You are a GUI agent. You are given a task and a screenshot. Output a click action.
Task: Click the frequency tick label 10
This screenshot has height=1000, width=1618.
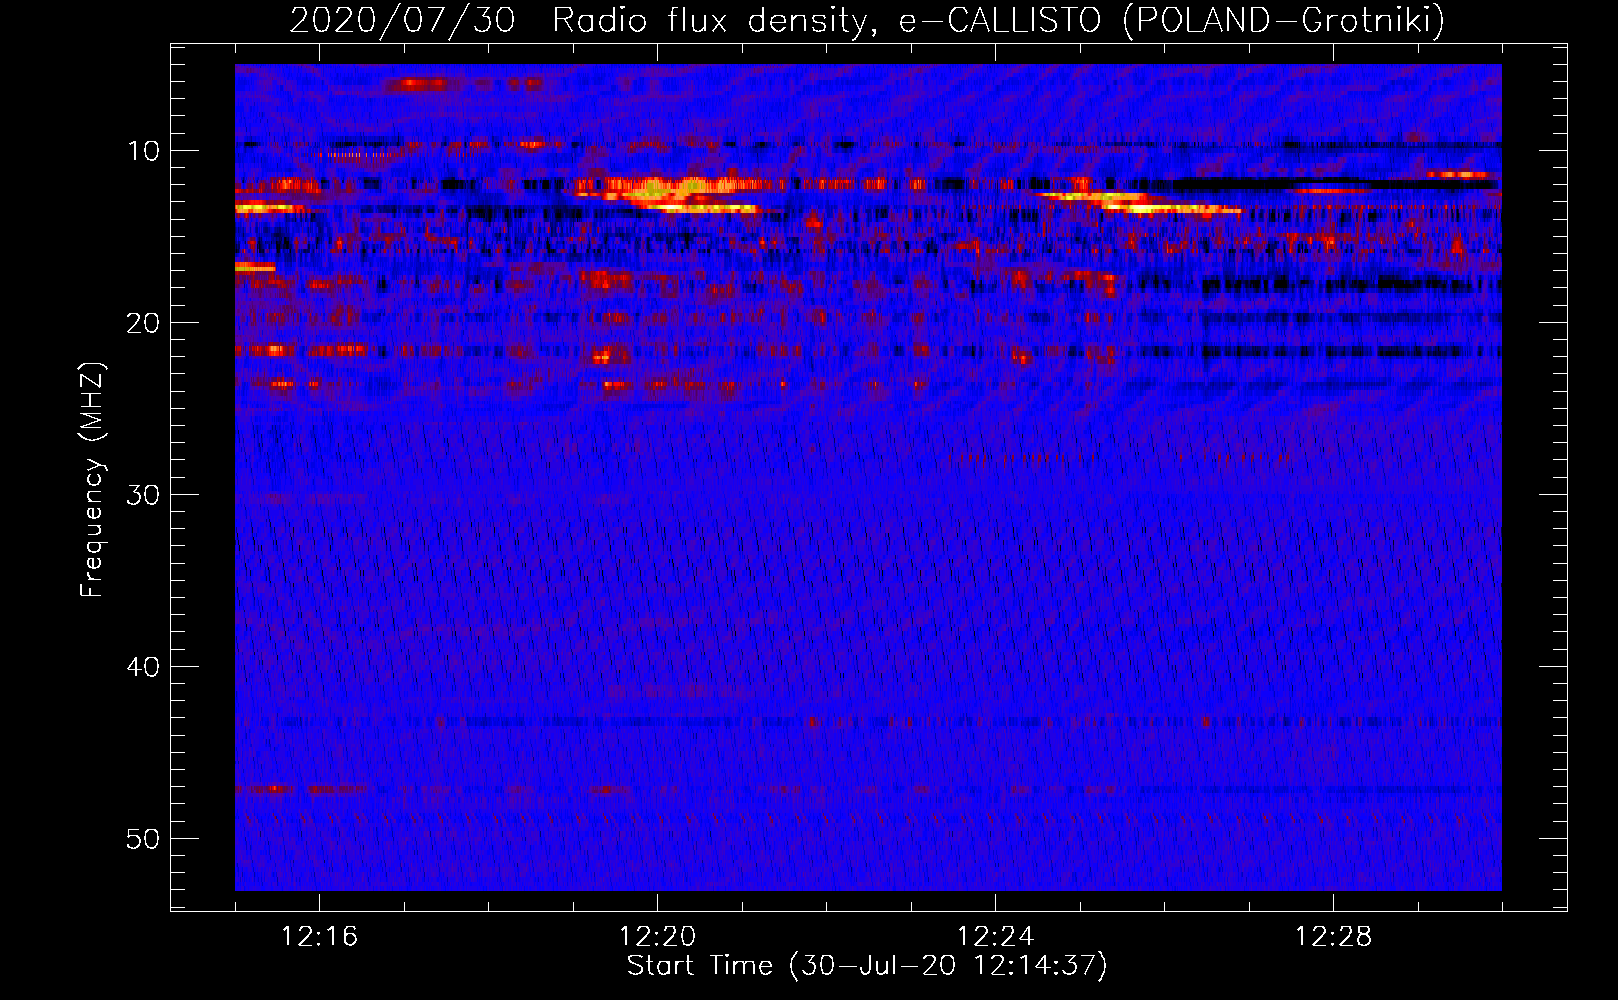144,151
